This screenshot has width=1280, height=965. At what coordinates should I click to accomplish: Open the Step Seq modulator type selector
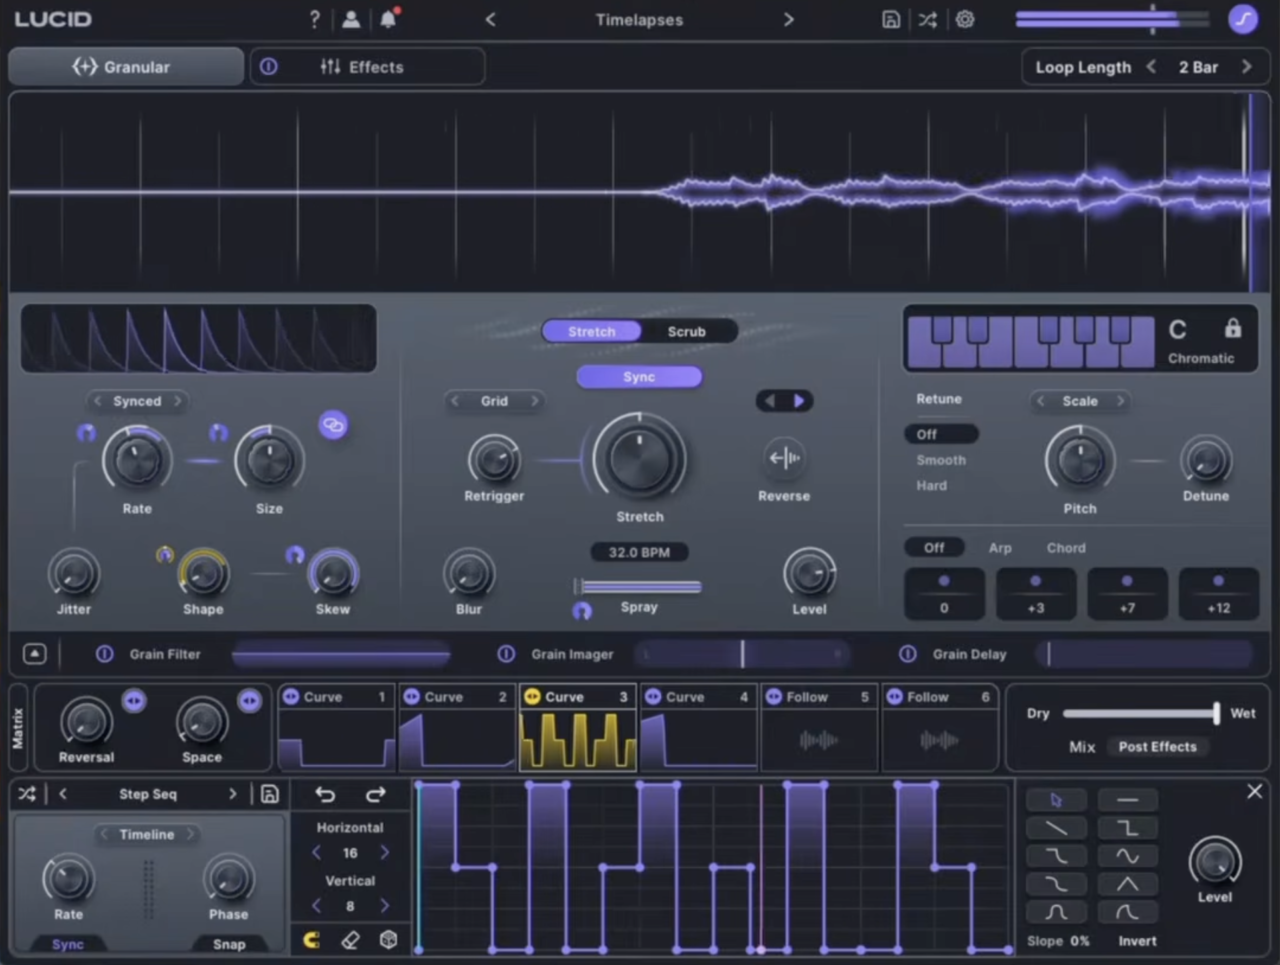click(x=148, y=794)
